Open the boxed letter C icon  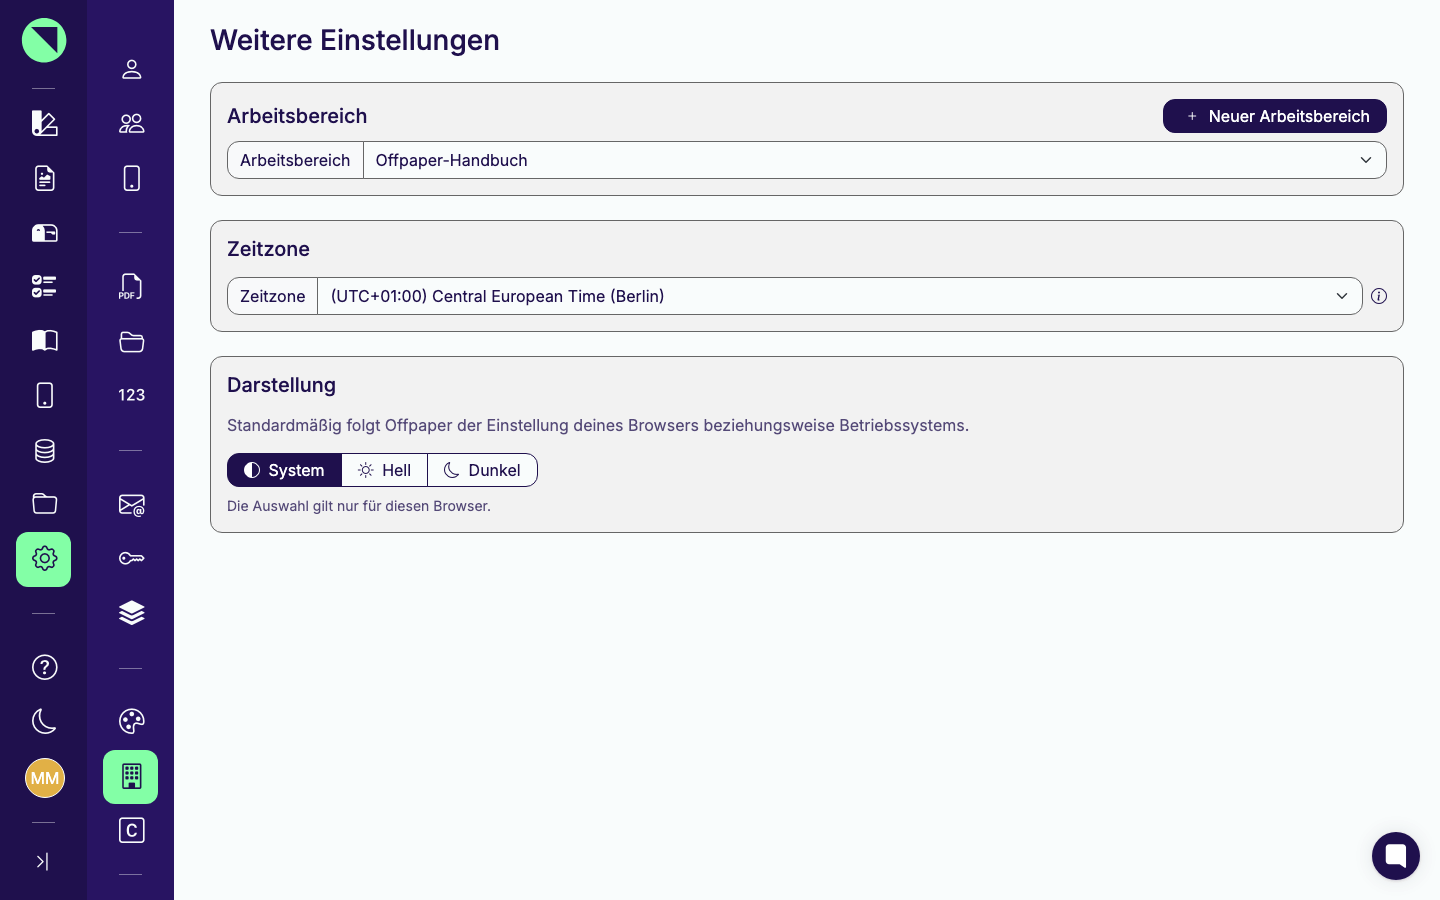pos(131,830)
